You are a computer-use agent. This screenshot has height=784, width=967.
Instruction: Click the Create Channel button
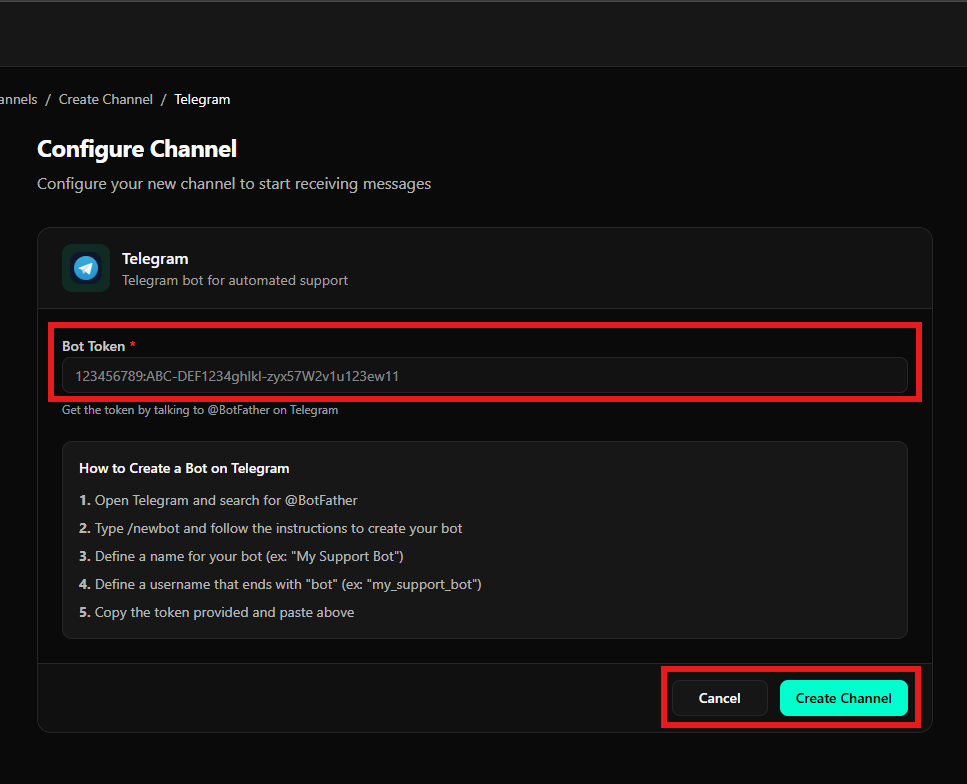[x=843, y=698]
